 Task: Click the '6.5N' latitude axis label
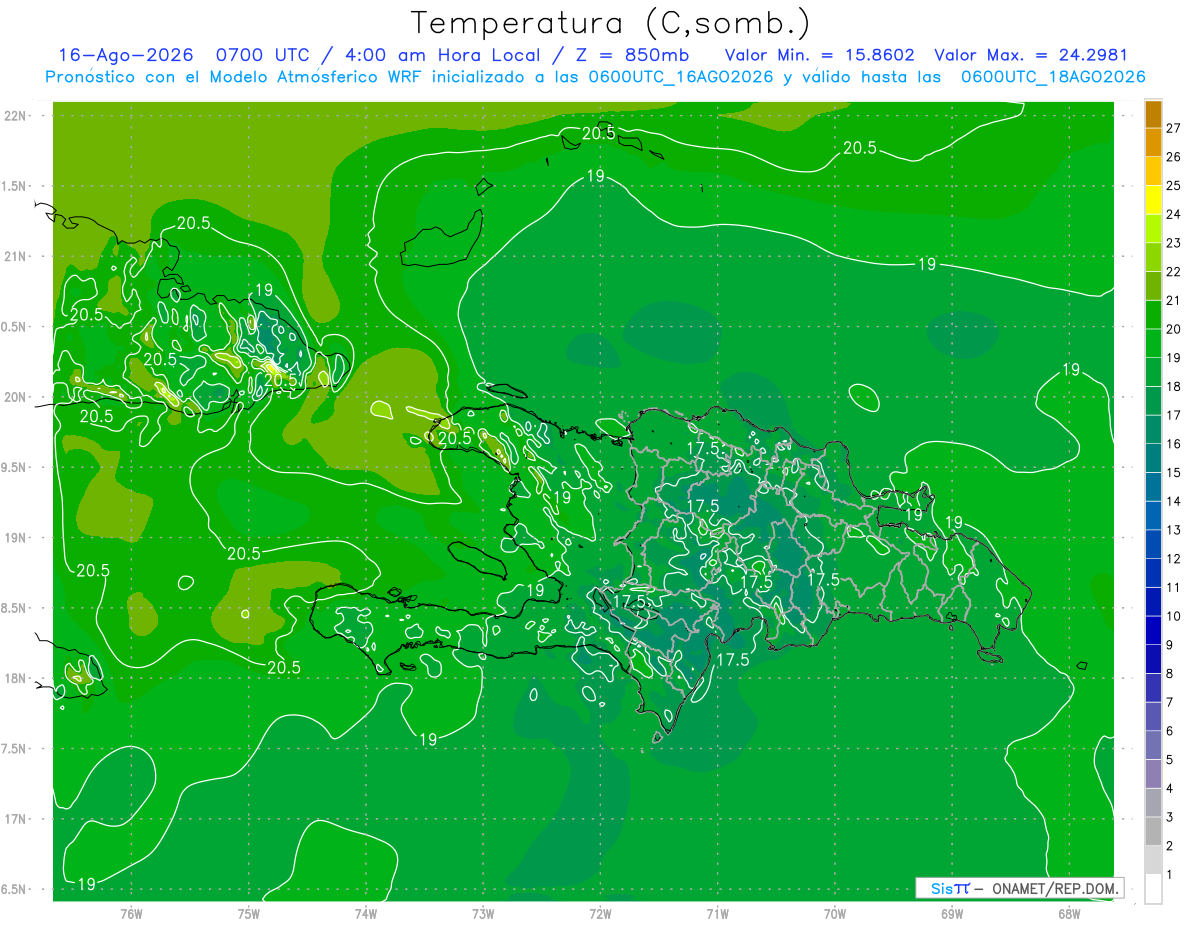click(15, 889)
